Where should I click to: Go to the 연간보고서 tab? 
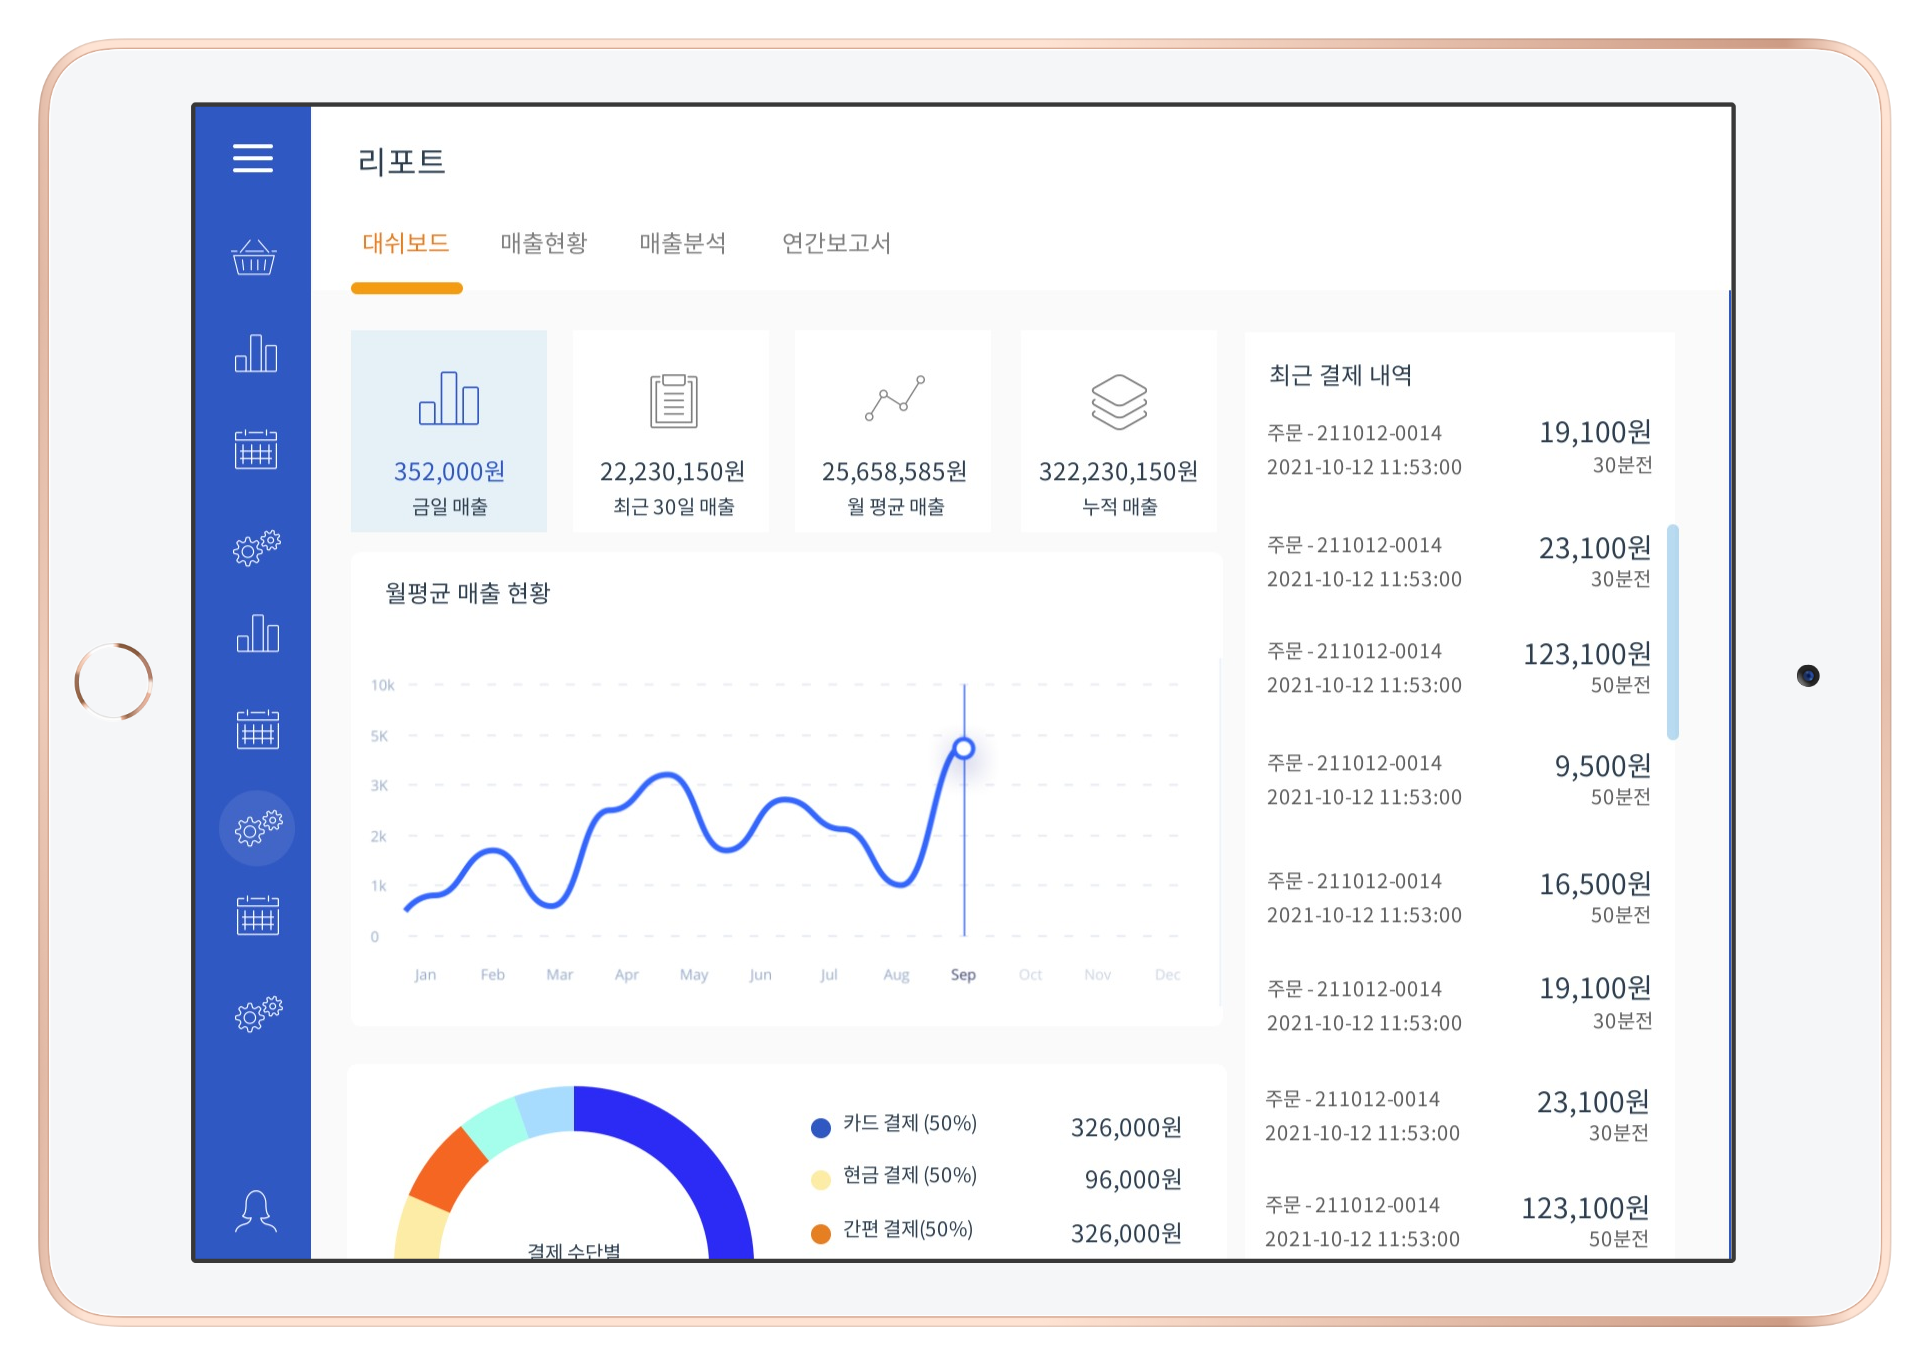coord(836,243)
